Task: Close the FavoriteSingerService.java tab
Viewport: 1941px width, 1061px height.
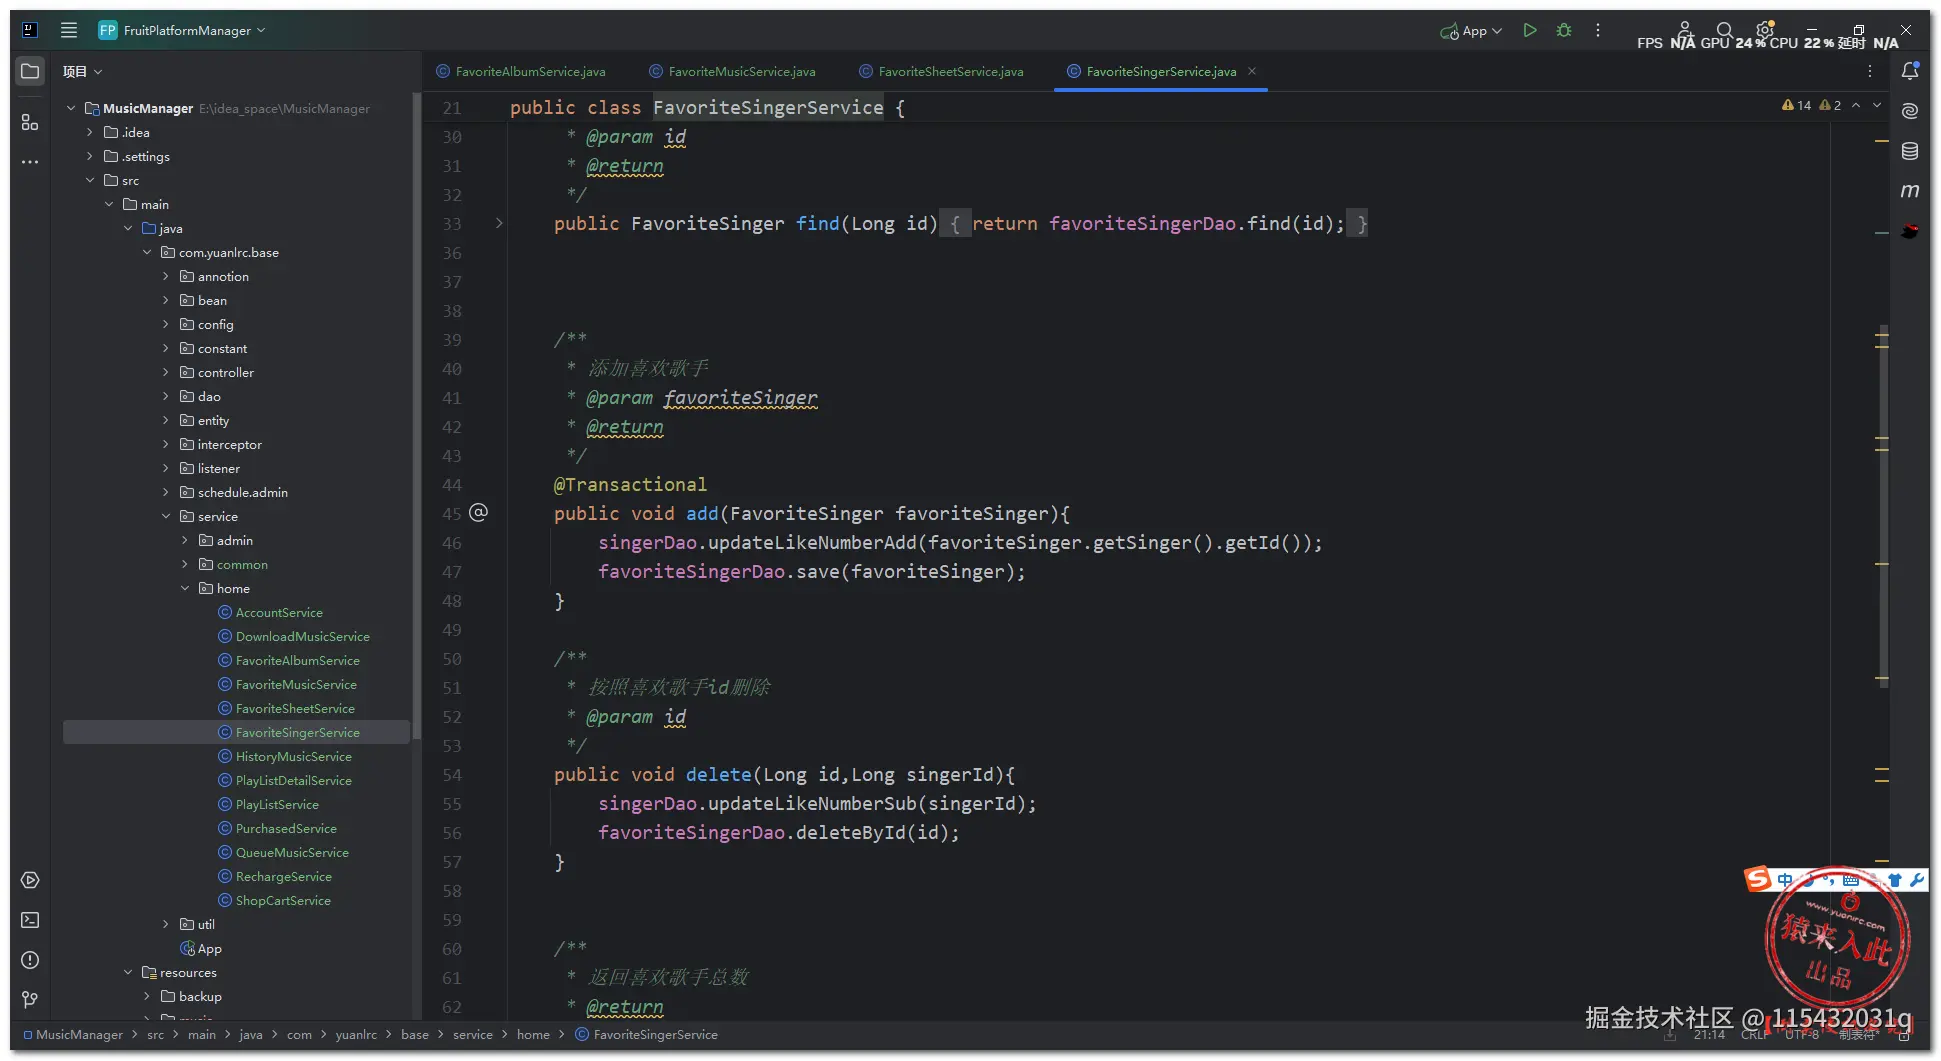Action: point(1252,71)
